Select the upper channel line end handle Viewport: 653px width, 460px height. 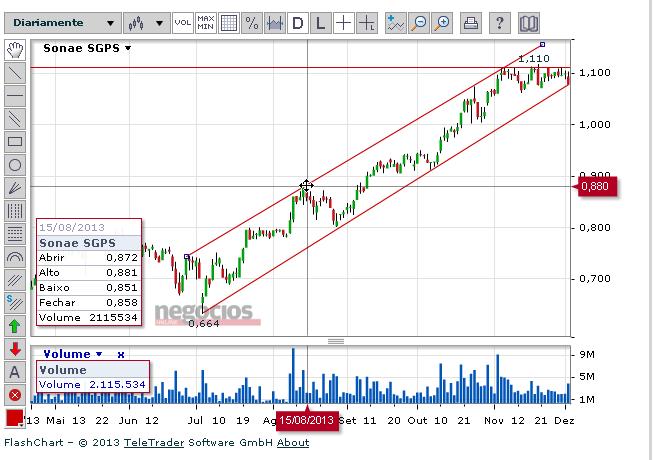coord(542,44)
